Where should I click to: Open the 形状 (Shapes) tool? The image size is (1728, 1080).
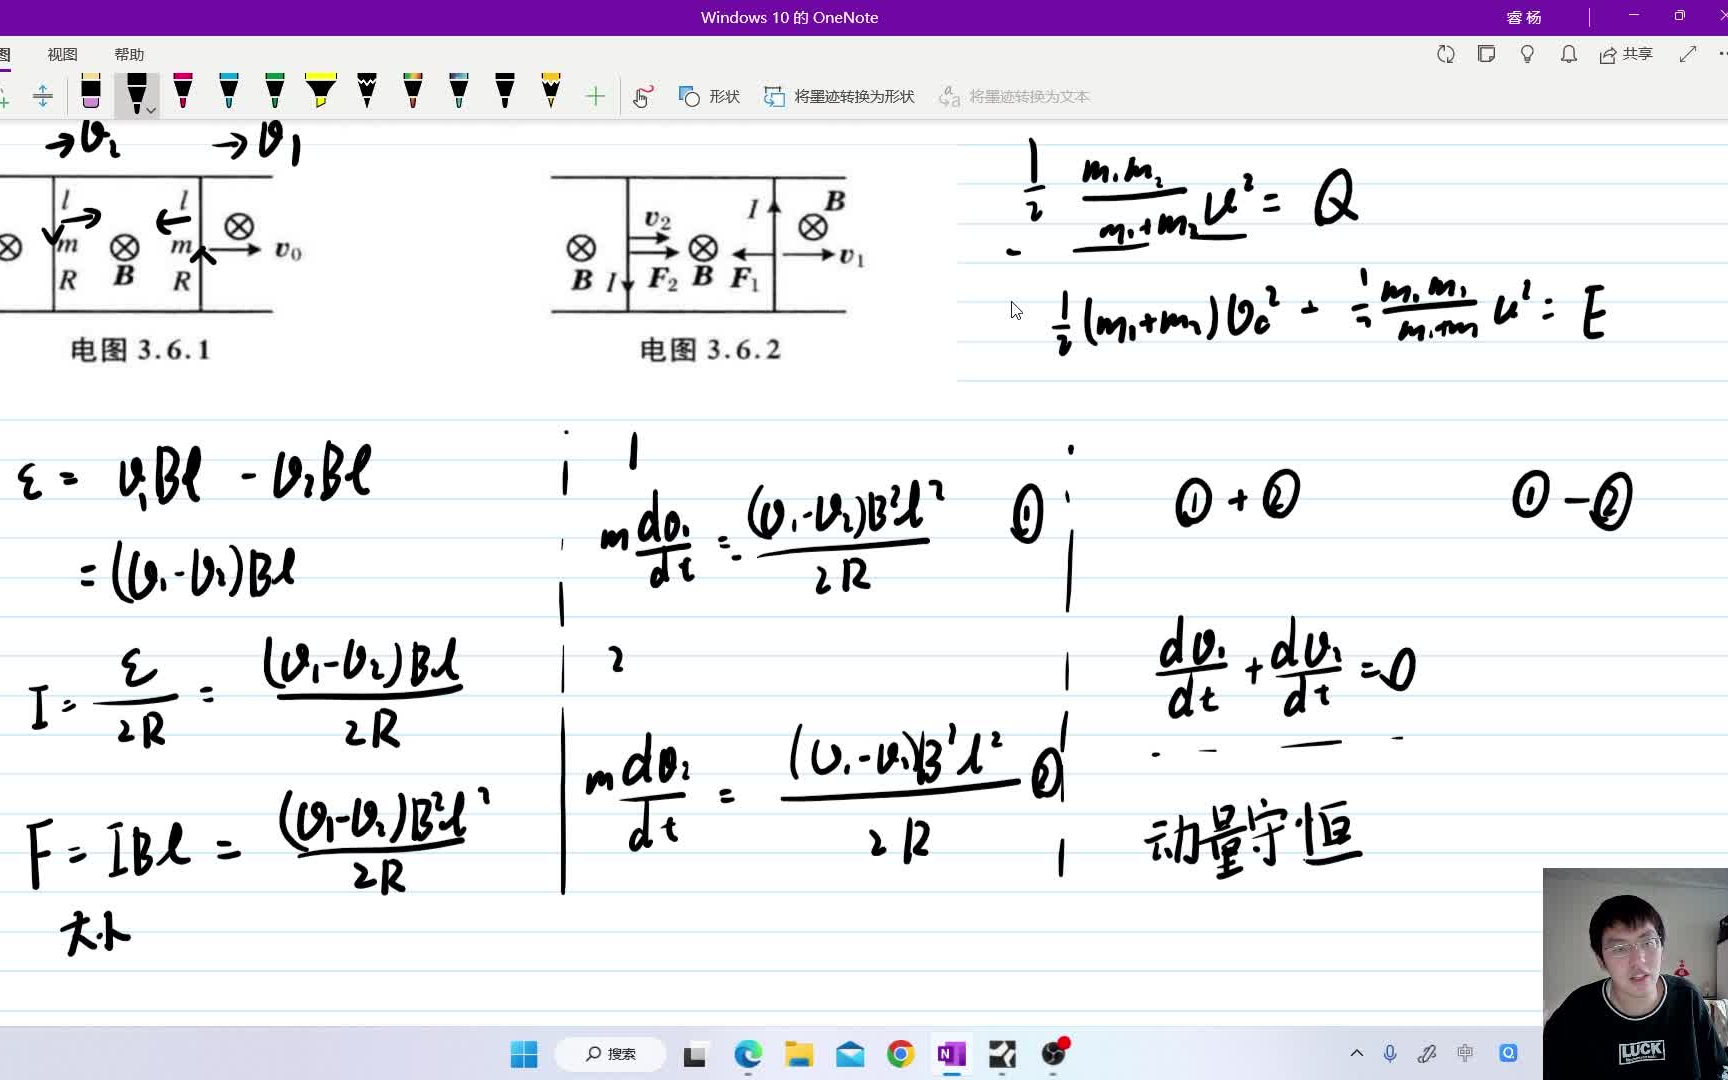click(x=708, y=96)
